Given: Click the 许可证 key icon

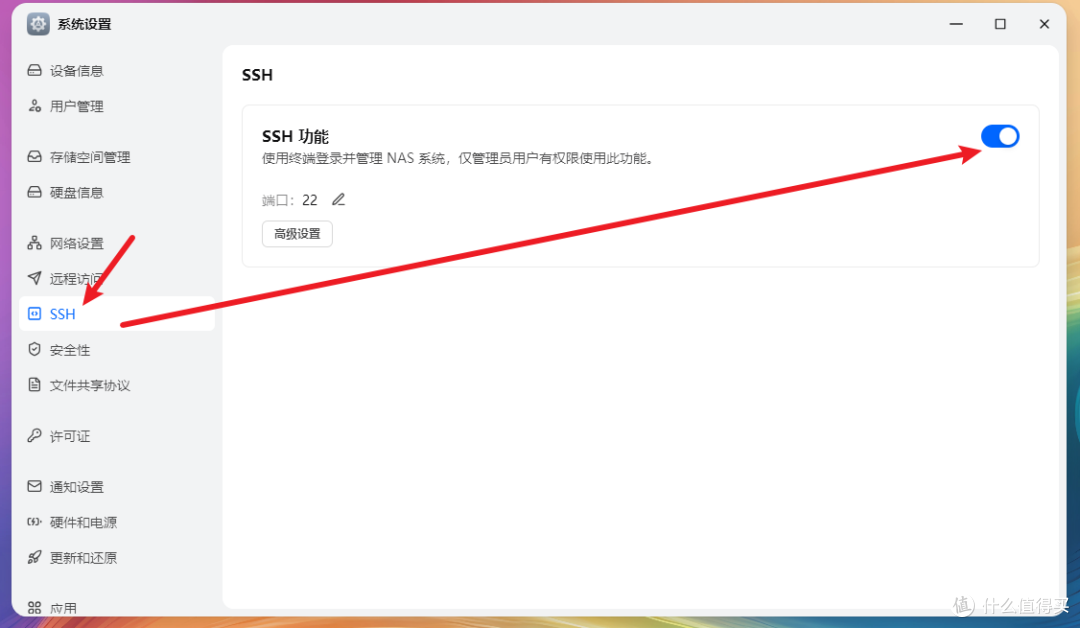Looking at the screenshot, I should click(x=34, y=435).
